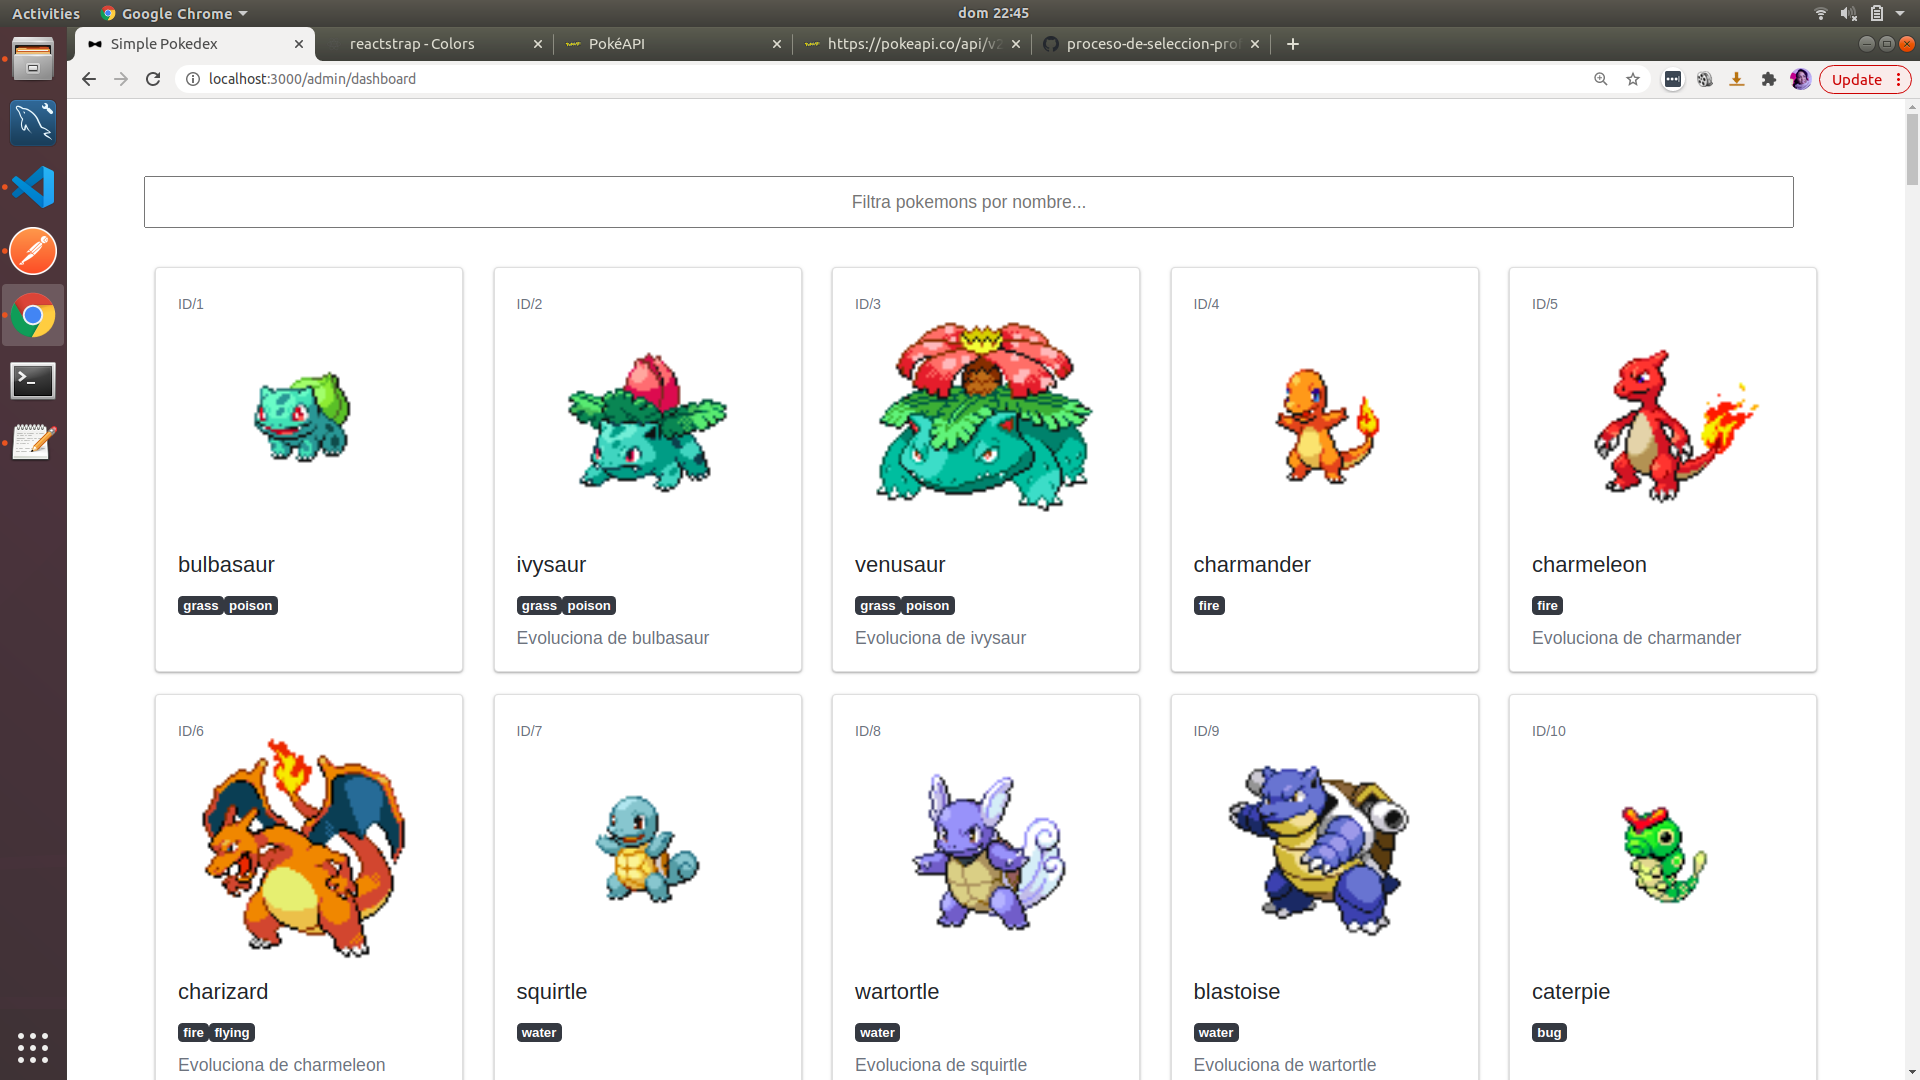The image size is (1920, 1080).
Task: Launch Postman from the dock
Action: 33,251
